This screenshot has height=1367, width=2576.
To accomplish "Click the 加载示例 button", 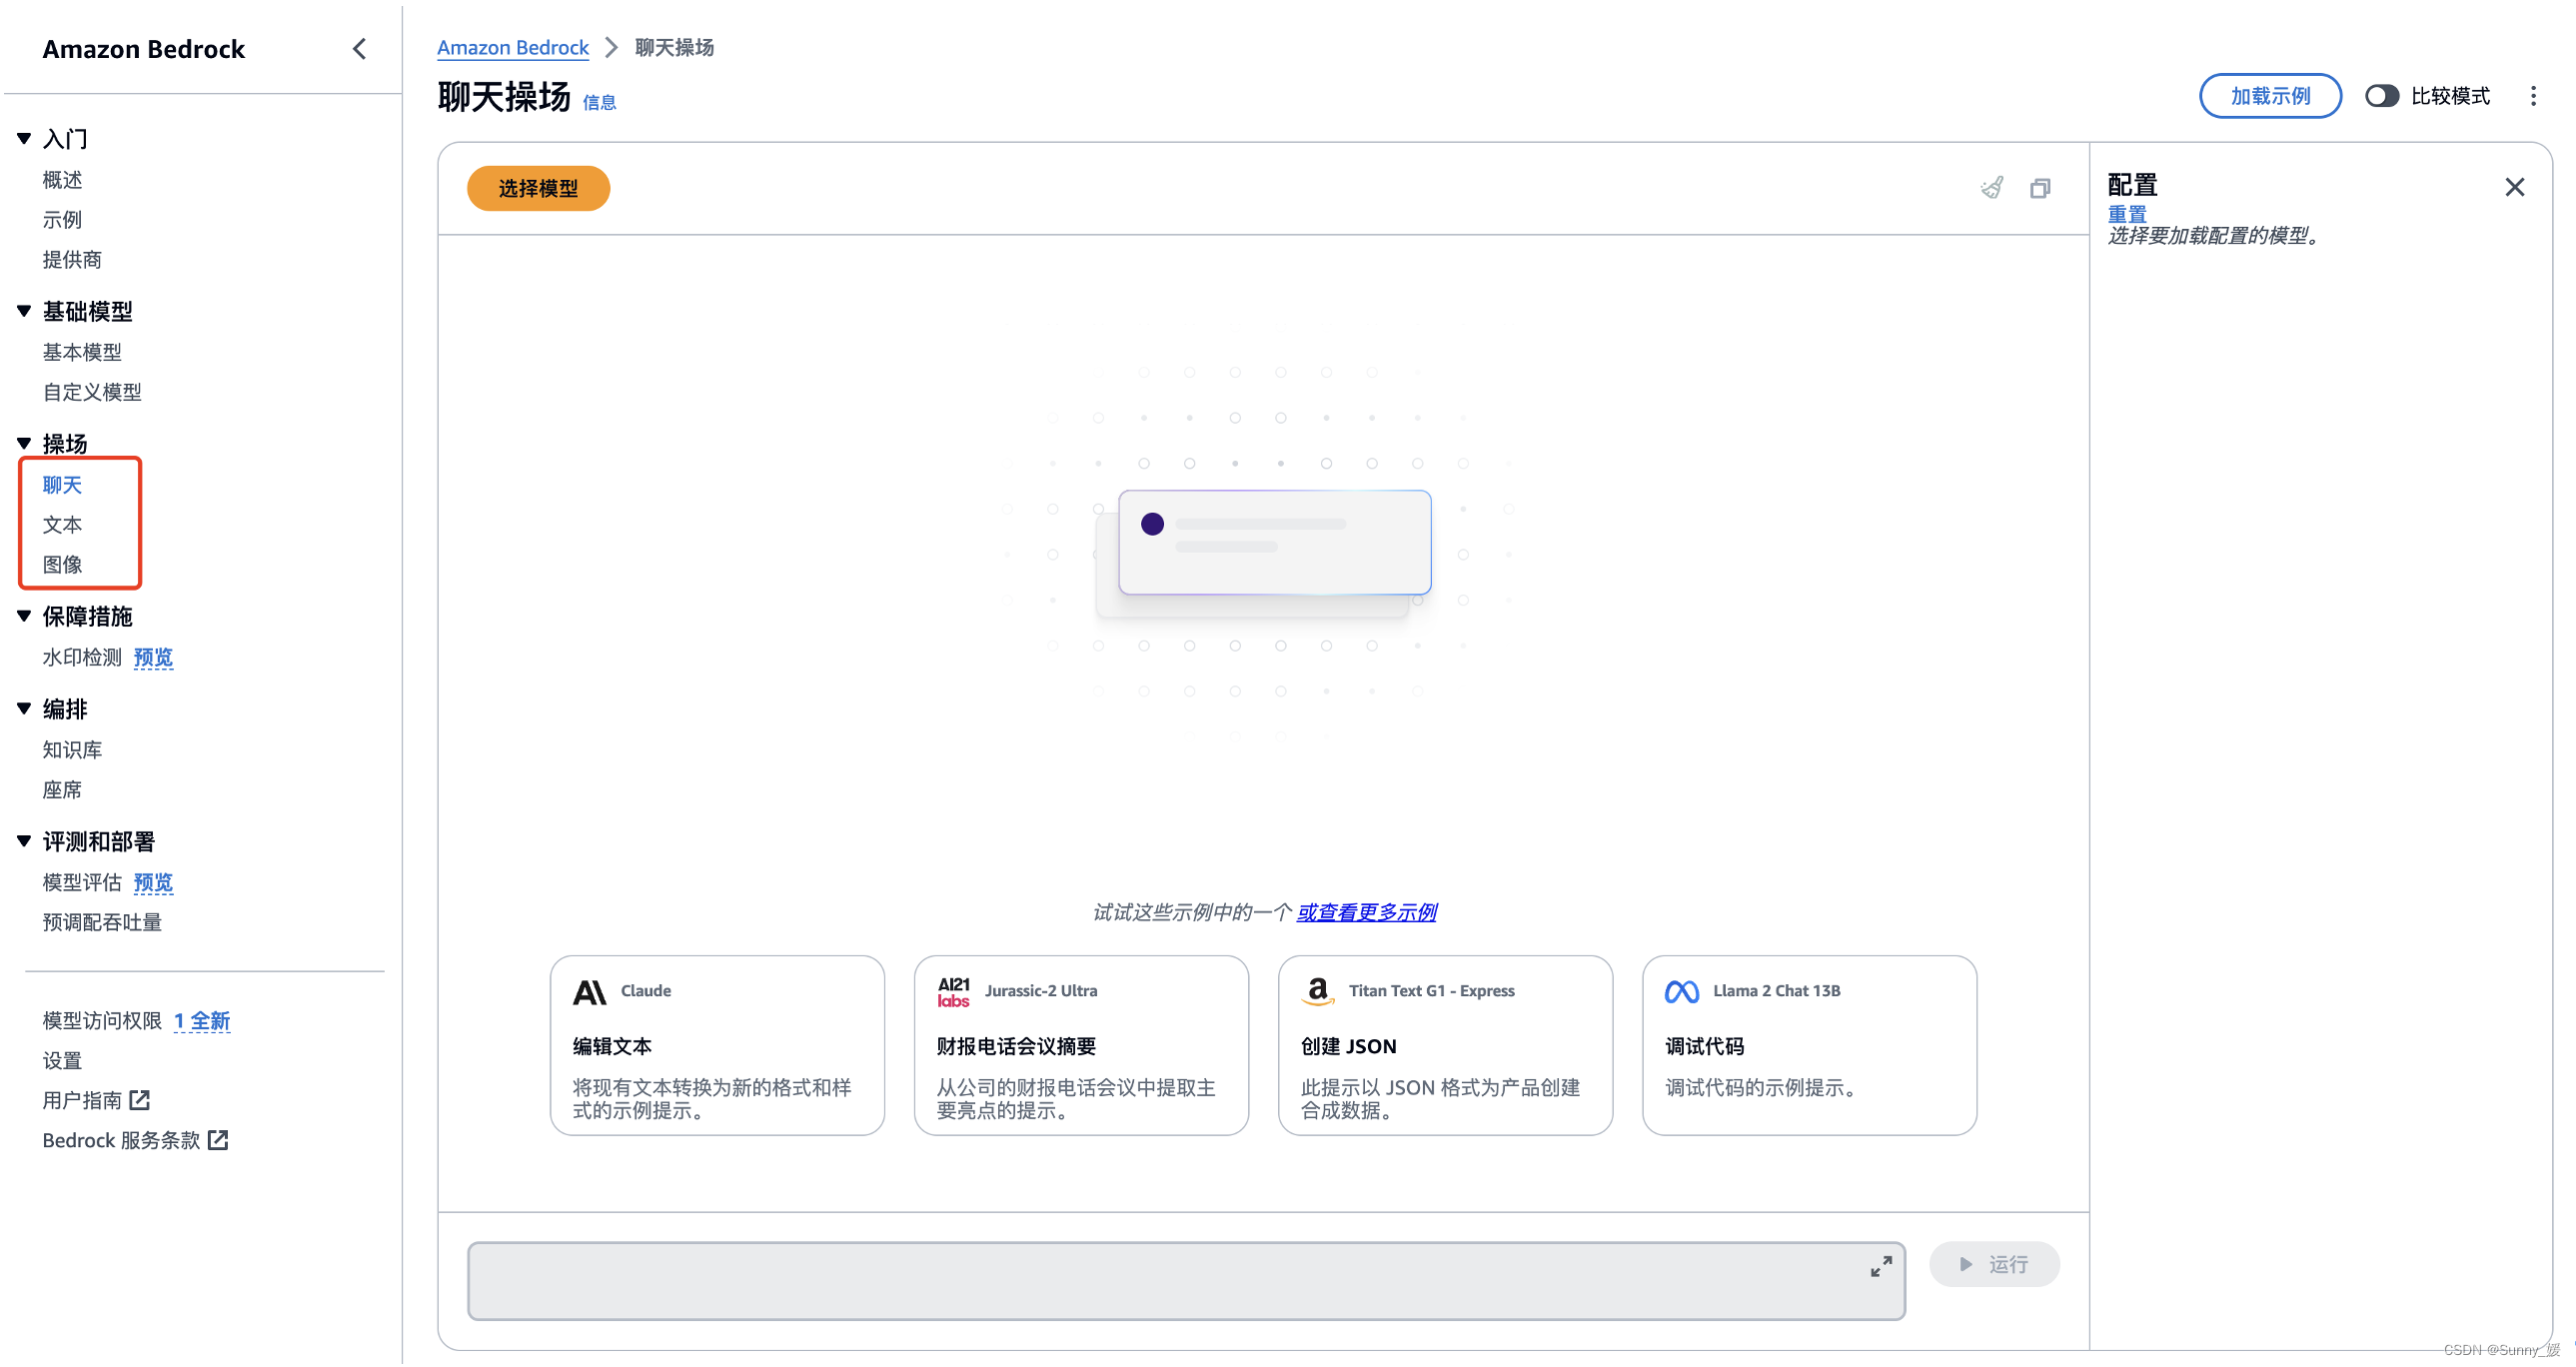I will coord(2270,96).
